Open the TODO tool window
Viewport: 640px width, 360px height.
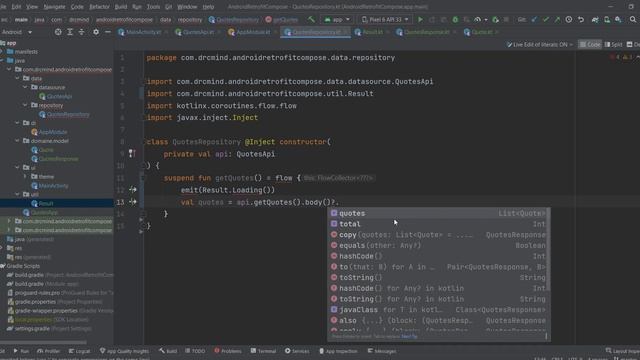click(x=195, y=351)
